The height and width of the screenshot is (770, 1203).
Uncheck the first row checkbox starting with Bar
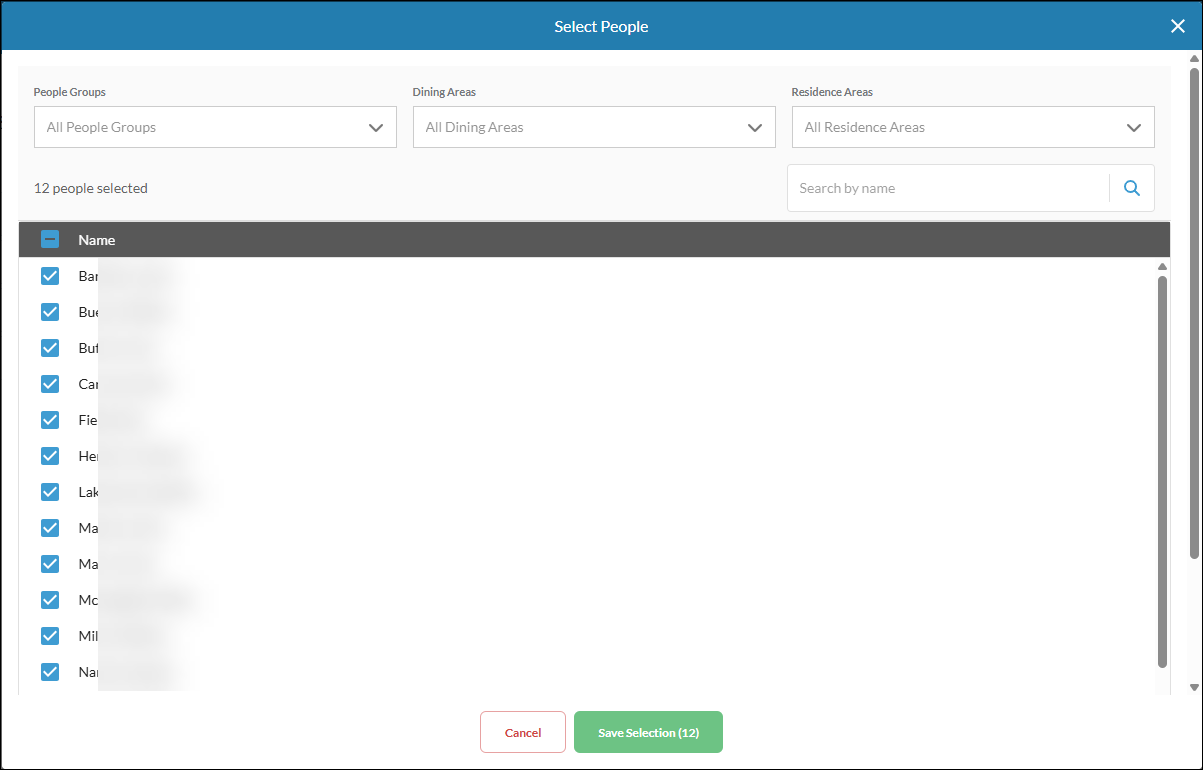[50, 276]
